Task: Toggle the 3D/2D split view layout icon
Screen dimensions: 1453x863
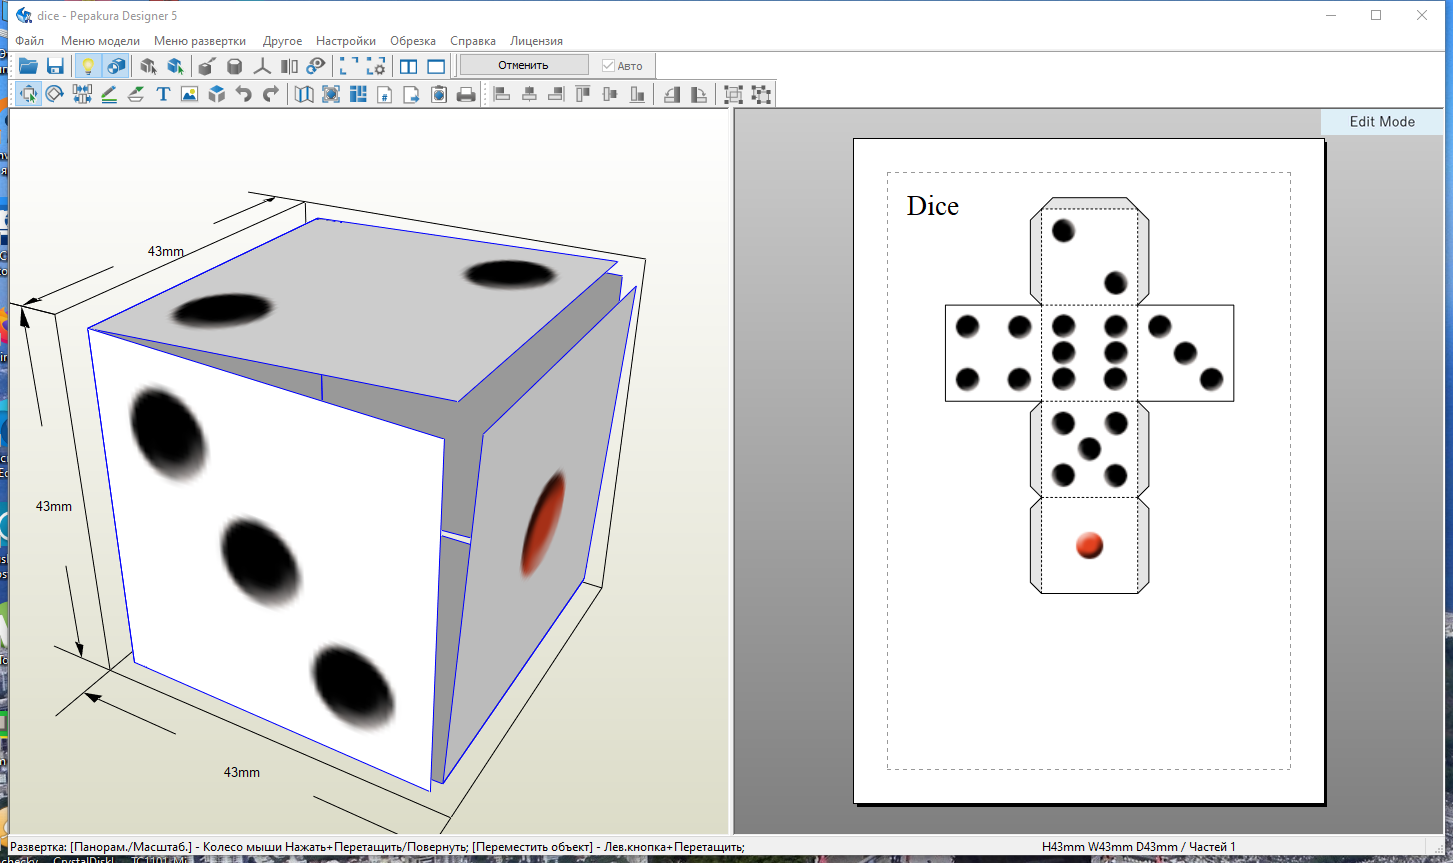Action: coord(409,66)
